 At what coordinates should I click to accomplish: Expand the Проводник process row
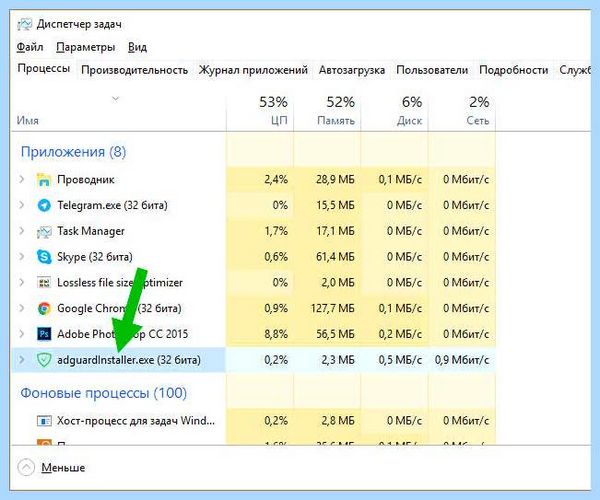[22, 179]
